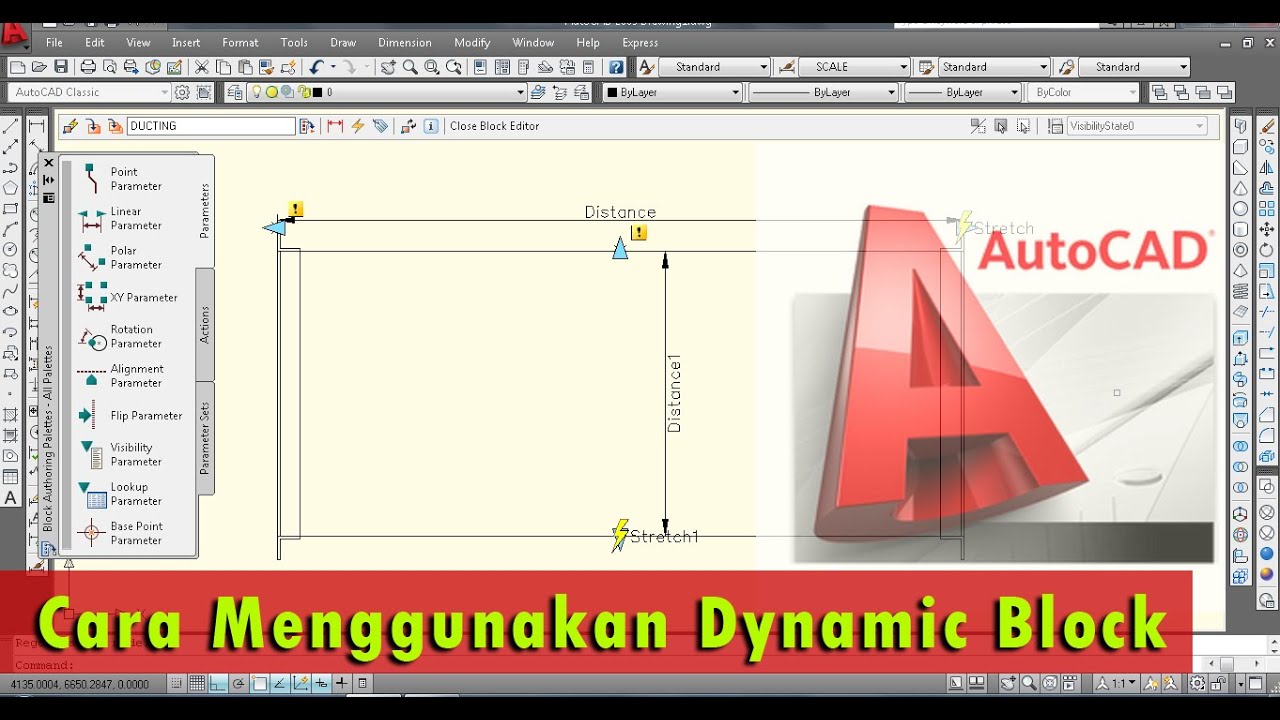Open the Help question mark icon
Viewport: 1280px width, 720px height.
616,67
